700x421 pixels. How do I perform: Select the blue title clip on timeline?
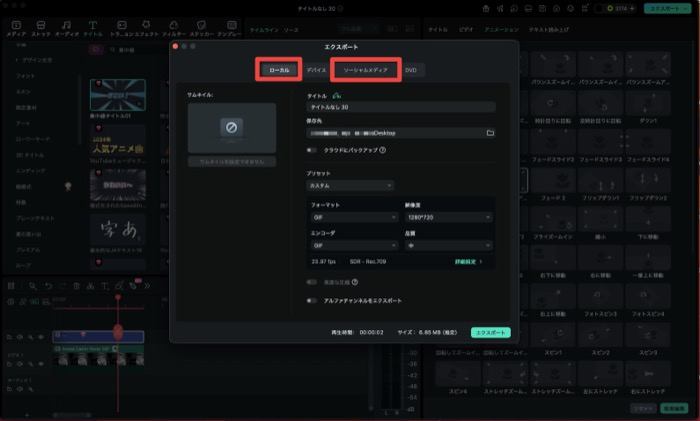coord(98,336)
